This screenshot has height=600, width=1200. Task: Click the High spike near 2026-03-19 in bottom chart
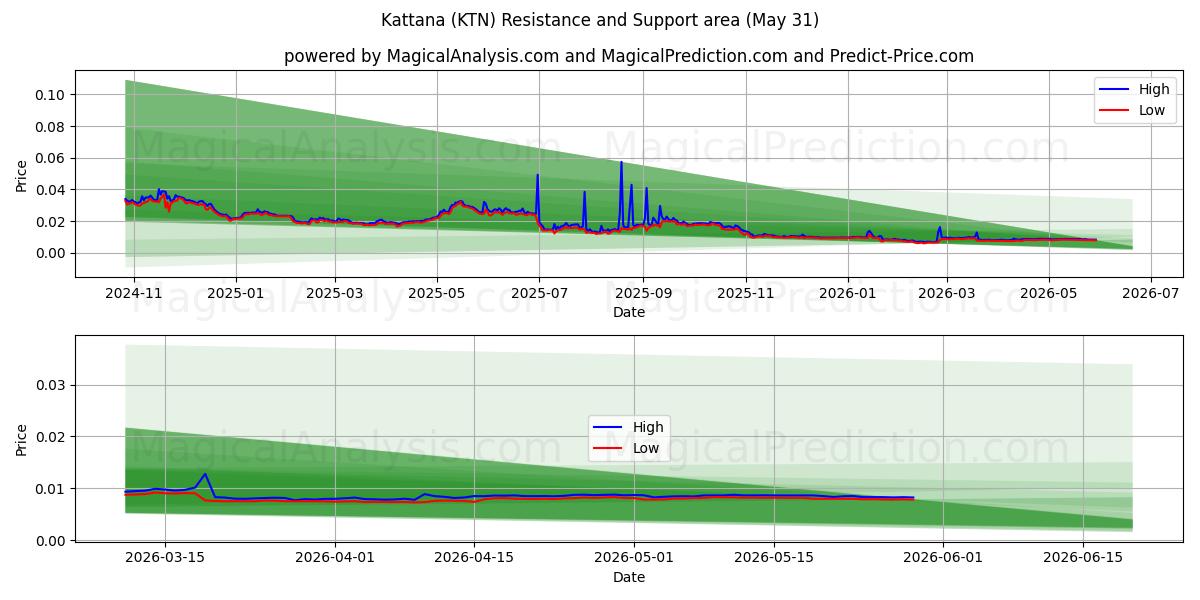click(x=204, y=475)
